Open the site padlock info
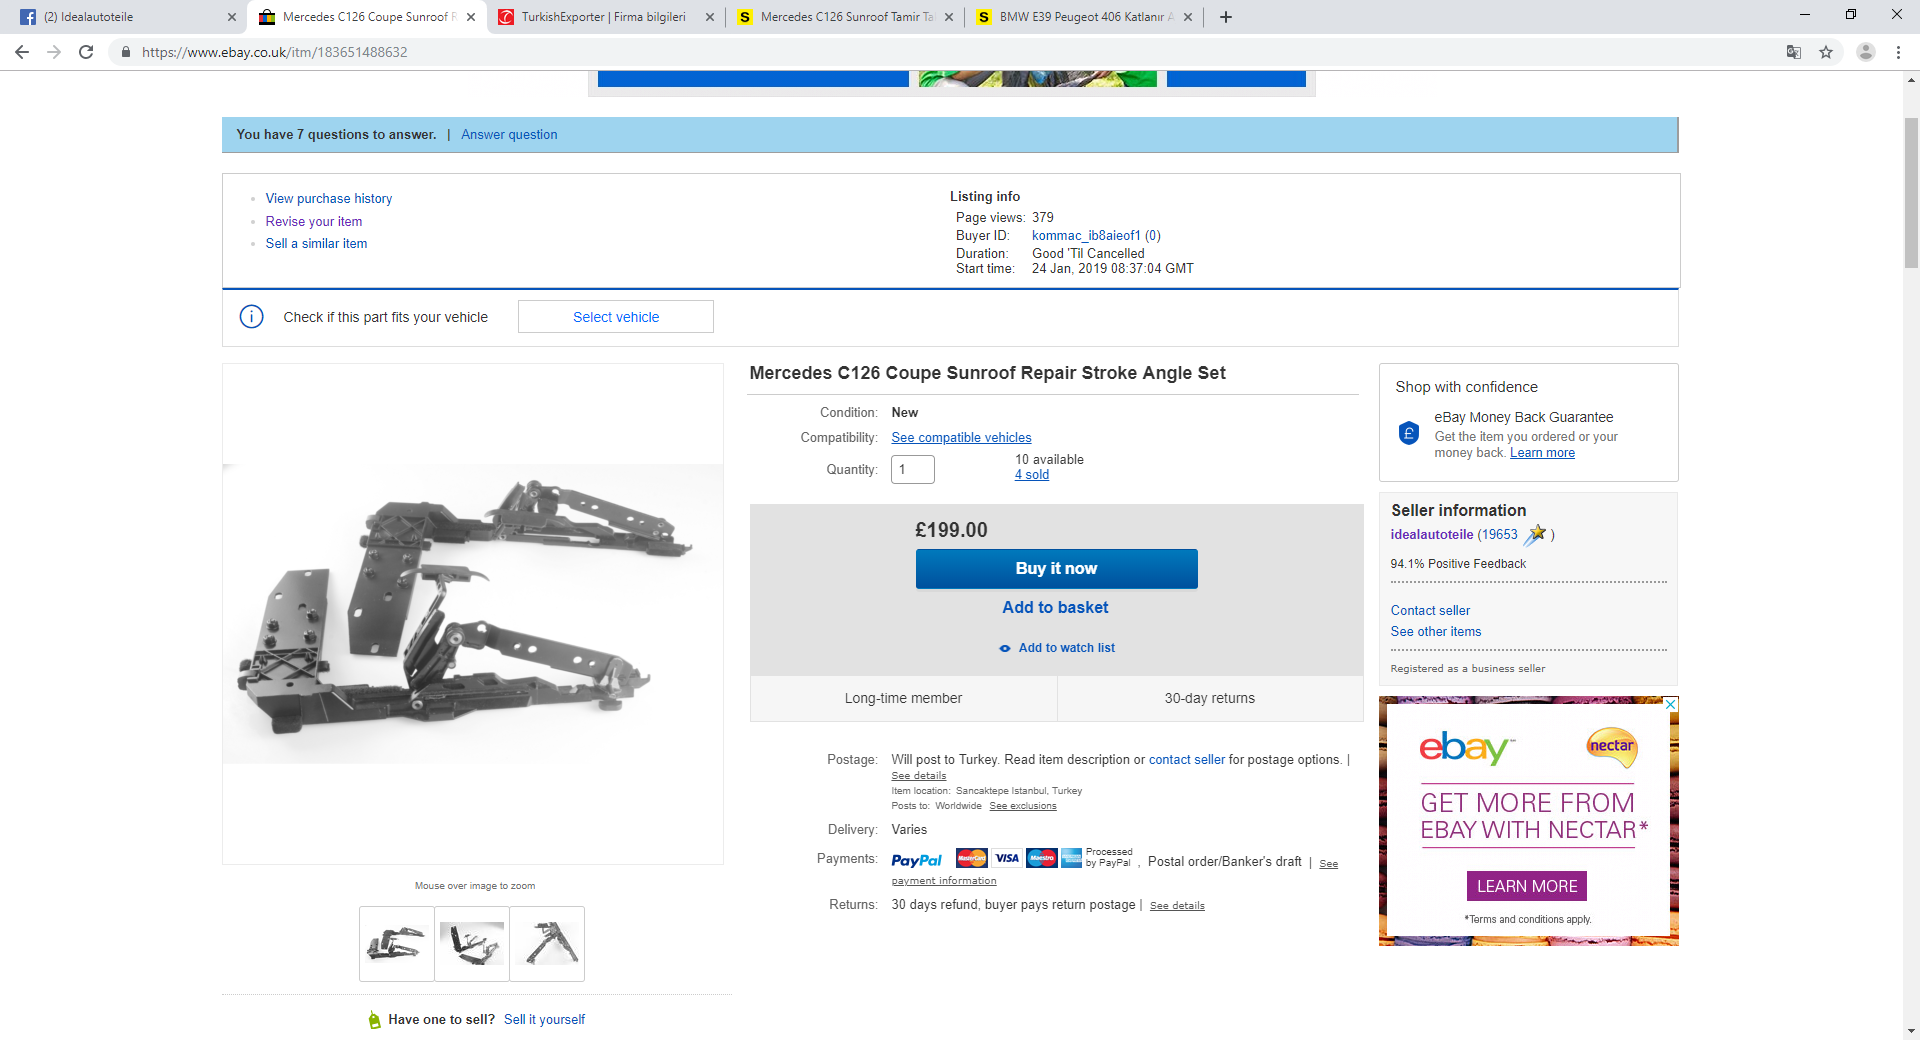 (126, 52)
